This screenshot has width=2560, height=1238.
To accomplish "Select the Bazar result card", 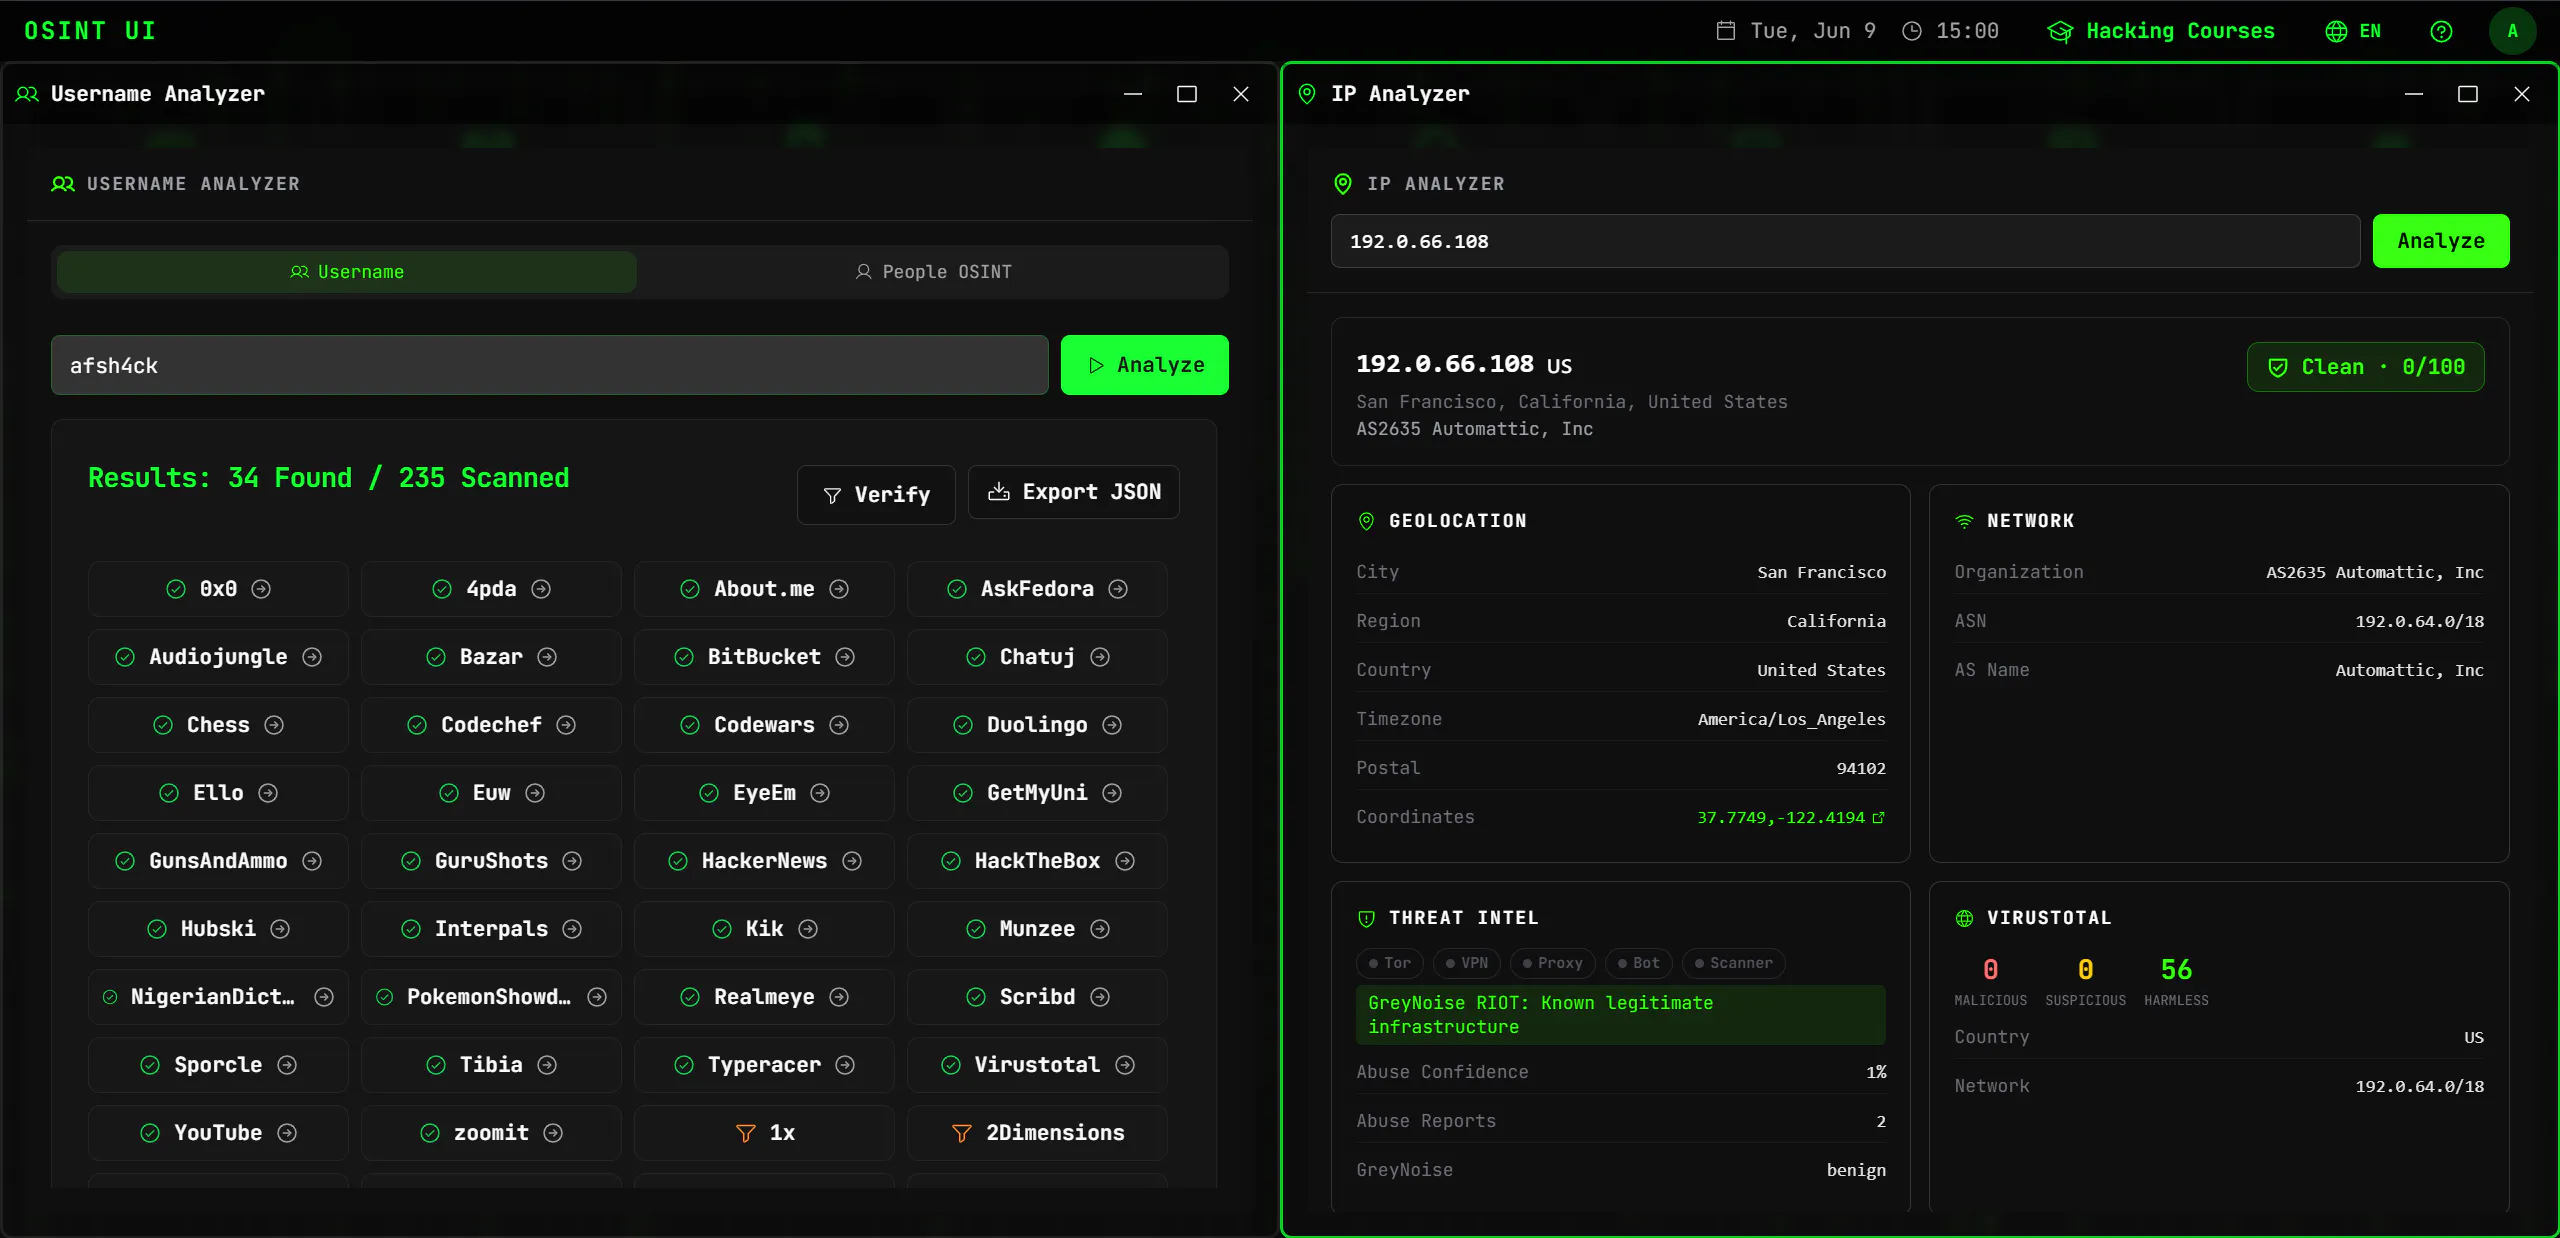I will tap(491, 657).
